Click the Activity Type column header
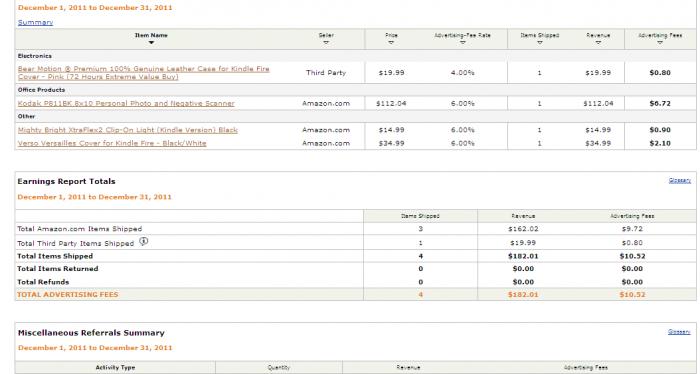 point(115,368)
